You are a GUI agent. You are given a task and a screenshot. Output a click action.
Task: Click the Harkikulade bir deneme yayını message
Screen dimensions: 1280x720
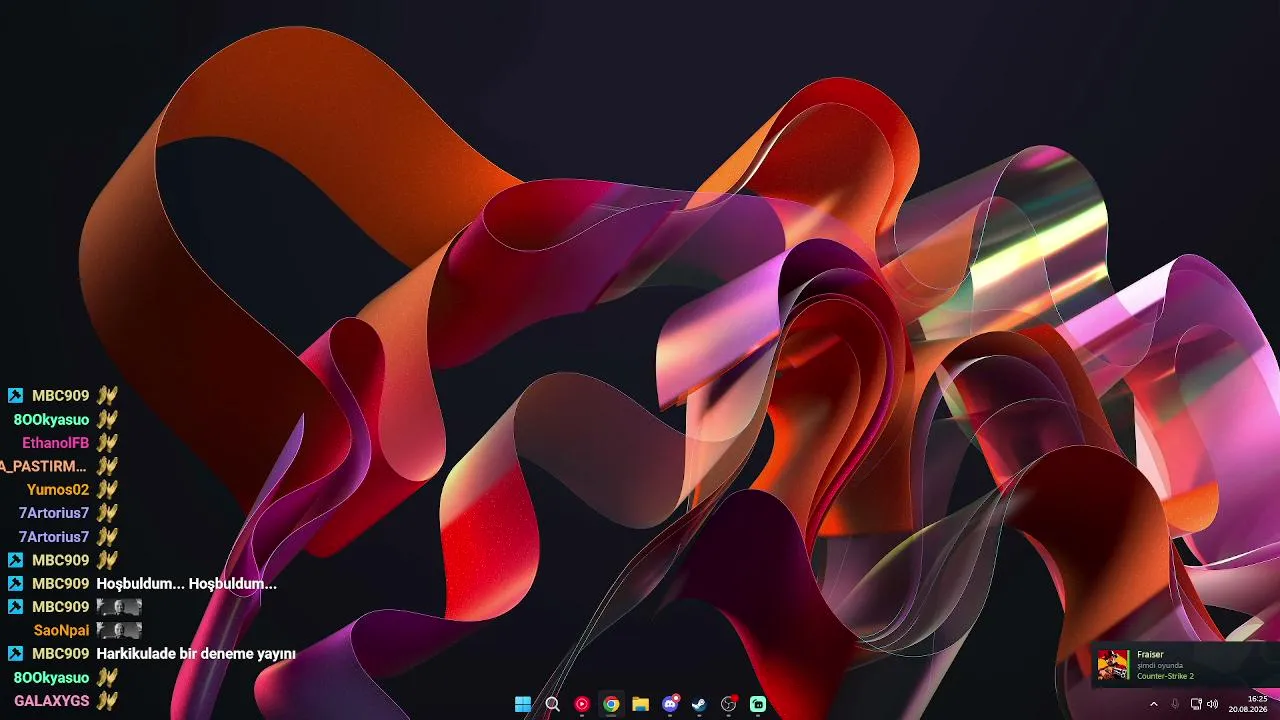tap(196, 654)
